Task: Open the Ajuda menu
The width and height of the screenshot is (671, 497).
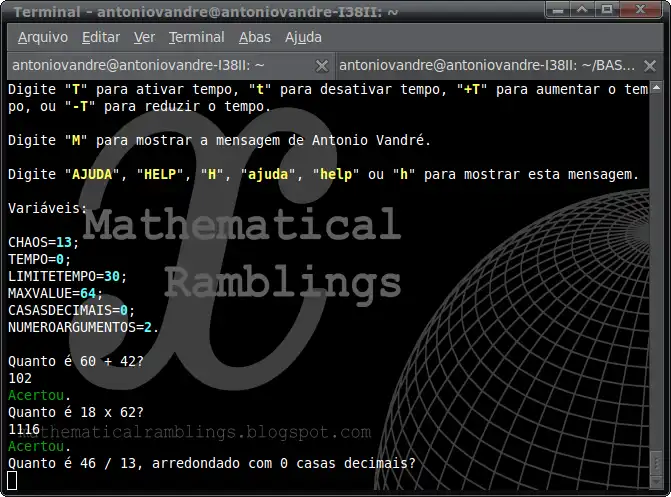Action: 303,37
